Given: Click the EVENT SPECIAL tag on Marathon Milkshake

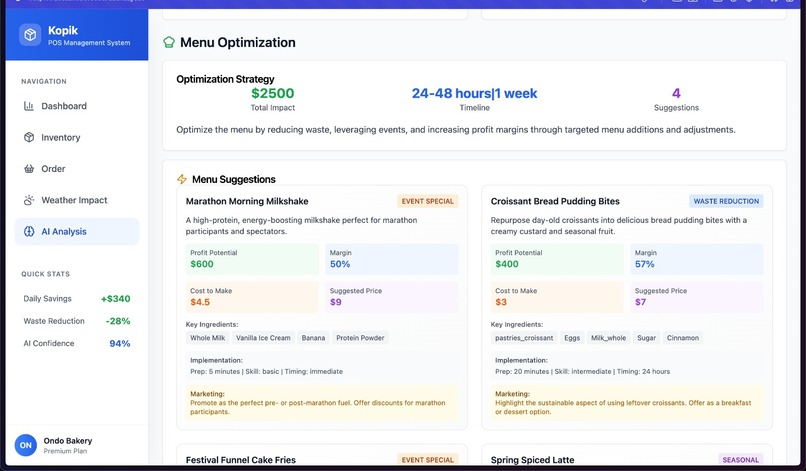Looking at the screenshot, I should (428, 201).
